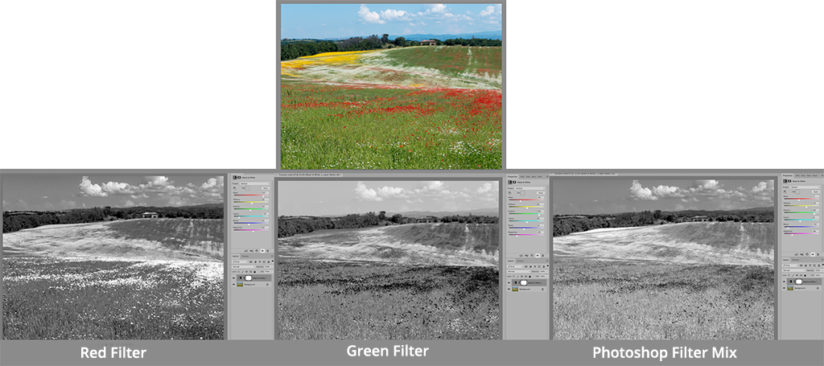The height and width of the screenshot is (366, 824).
Task: Switch to Layers tab in Red Filter panel
Action: [236, 257]
